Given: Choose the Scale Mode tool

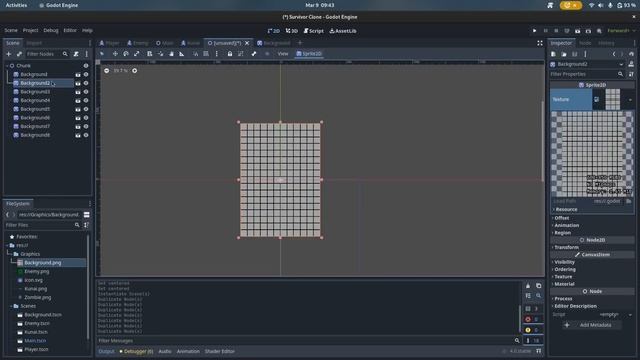Looking at the screenshot, I should pos(137,54).
